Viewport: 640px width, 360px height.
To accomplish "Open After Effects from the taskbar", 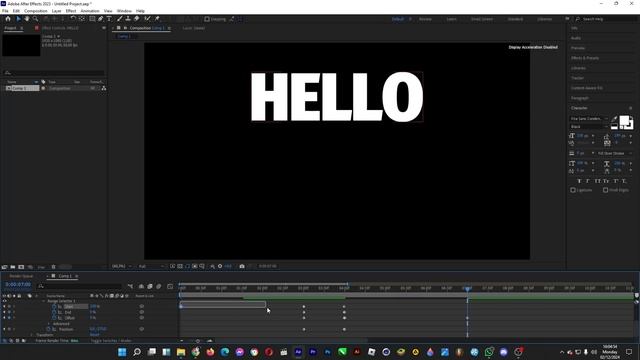I will [x=298, y=352].
